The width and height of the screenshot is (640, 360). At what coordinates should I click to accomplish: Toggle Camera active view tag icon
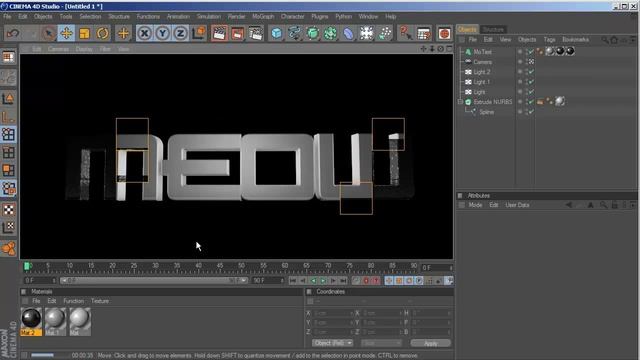[x=531, y=62]
